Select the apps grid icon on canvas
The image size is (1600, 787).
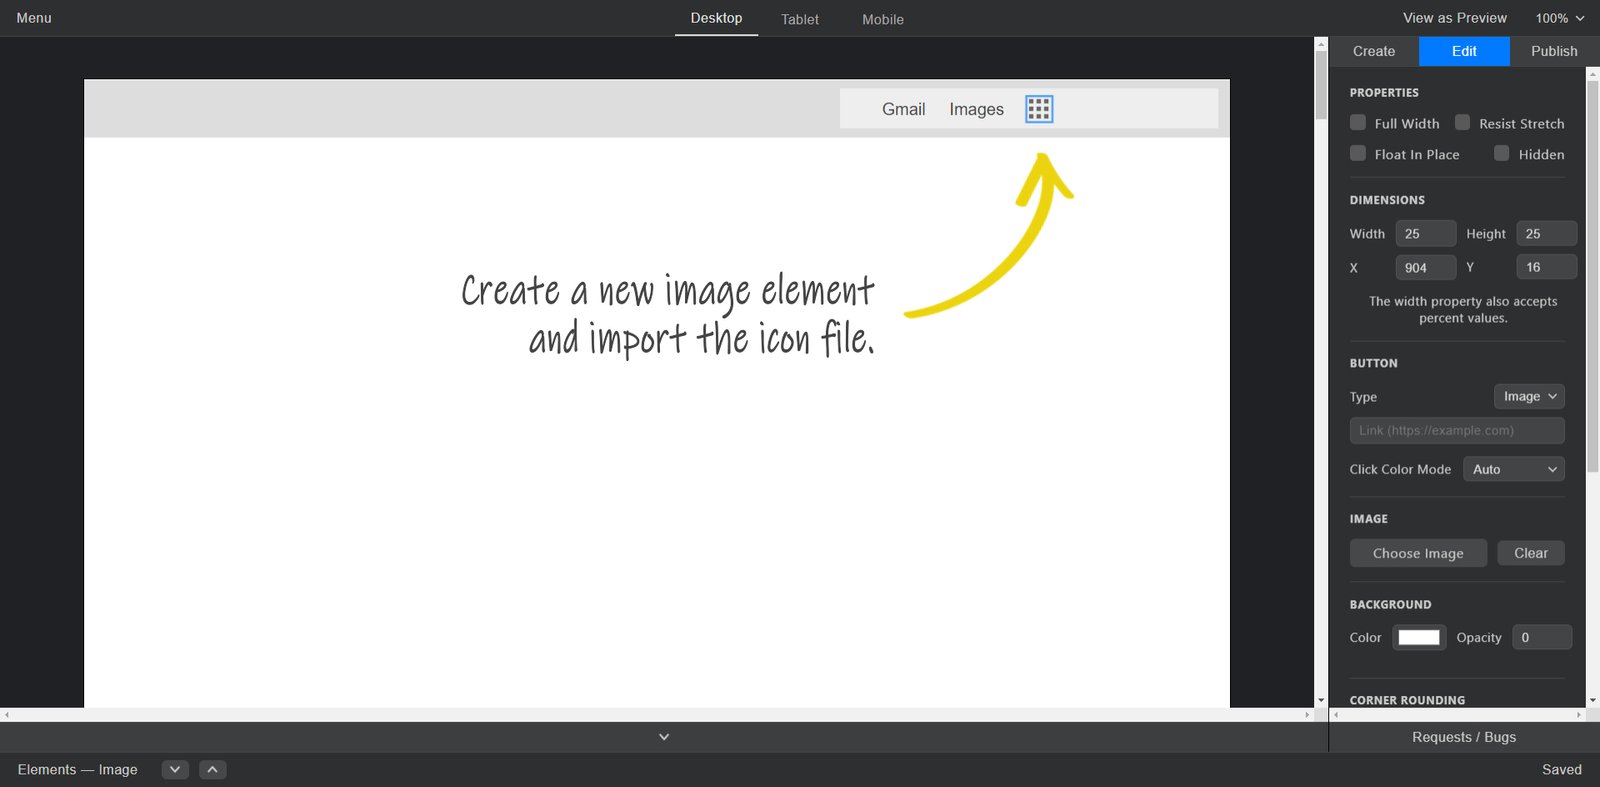(1039, 109)
